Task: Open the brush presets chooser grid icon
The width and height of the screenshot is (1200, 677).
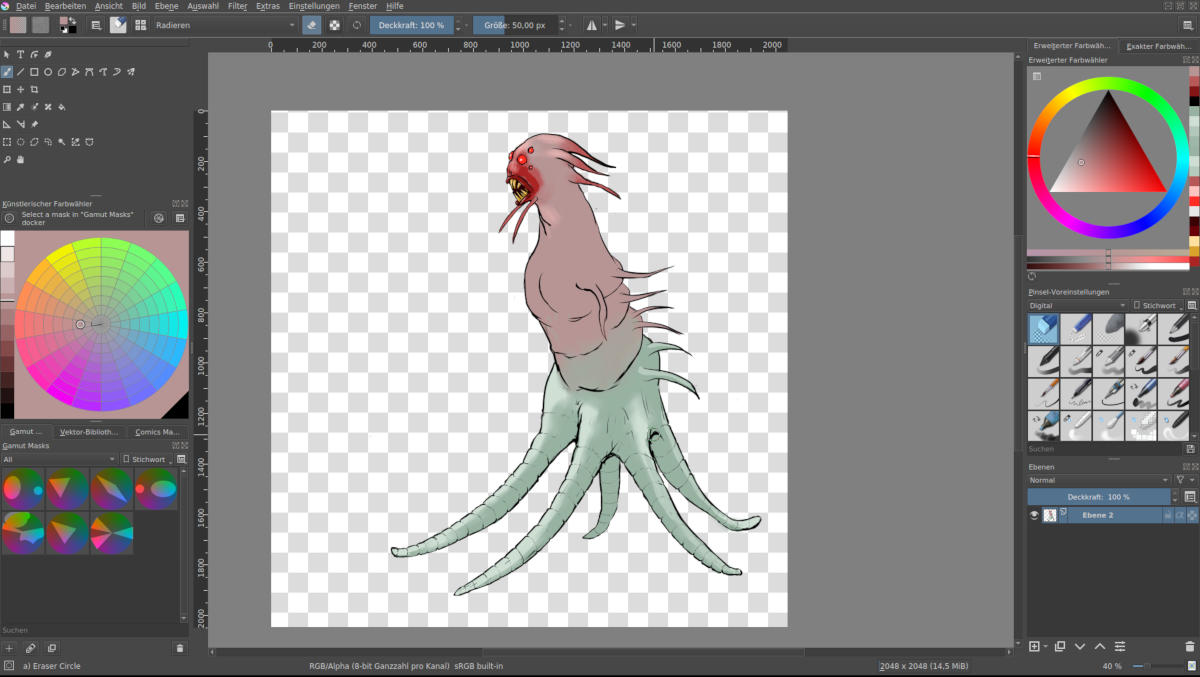Action: coord(140,24)
